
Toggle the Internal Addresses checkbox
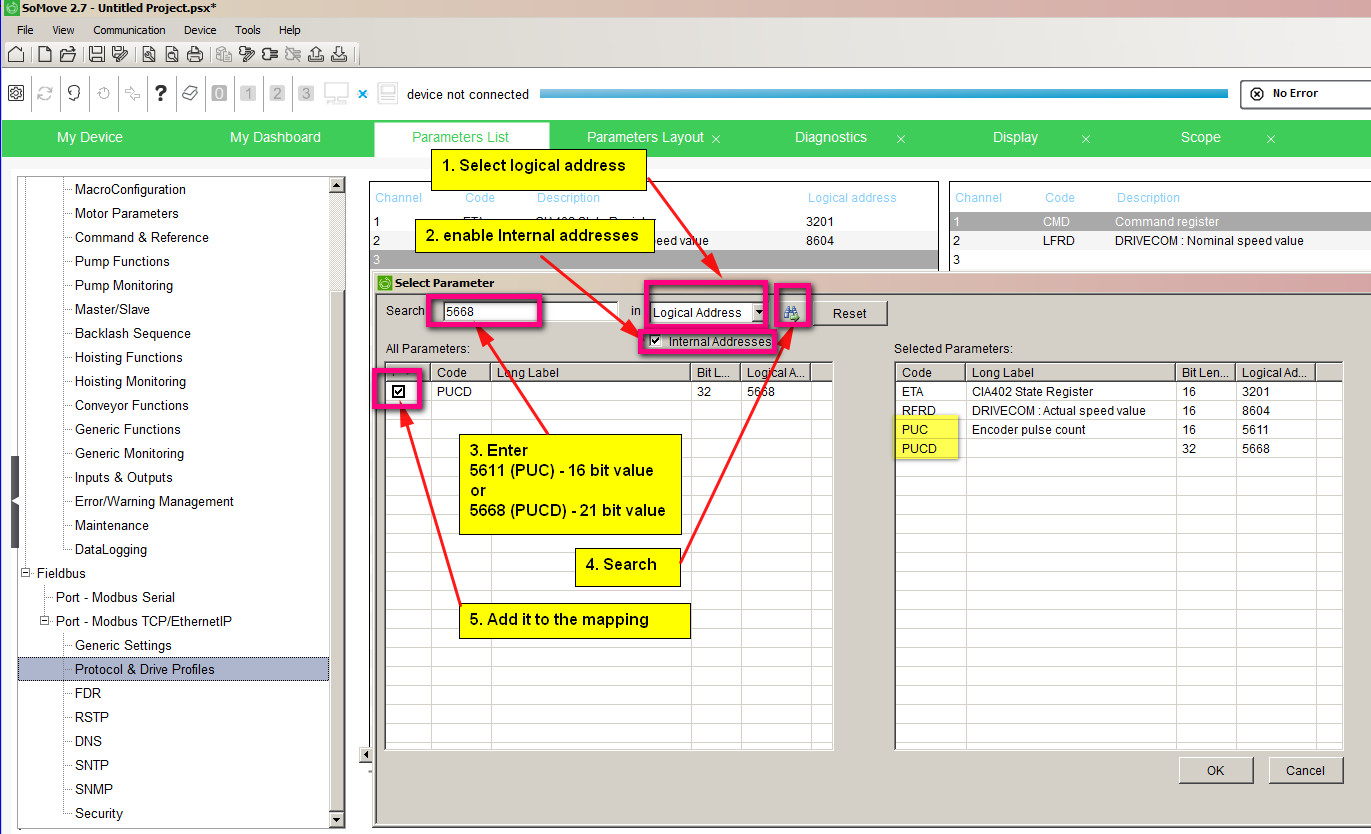pyautogui.click(x=655, y=341)
